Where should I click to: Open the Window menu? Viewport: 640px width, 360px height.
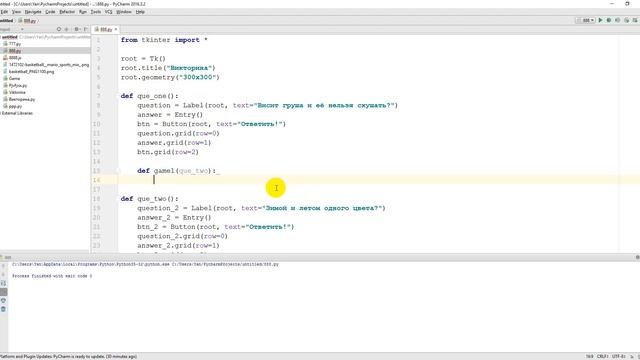pos(124,12)
